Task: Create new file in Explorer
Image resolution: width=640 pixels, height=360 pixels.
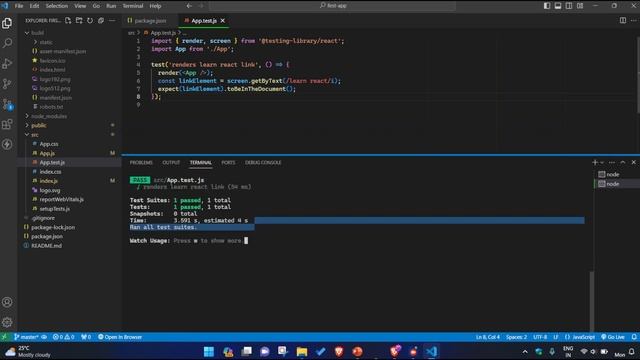Action: tap(68, 20)
